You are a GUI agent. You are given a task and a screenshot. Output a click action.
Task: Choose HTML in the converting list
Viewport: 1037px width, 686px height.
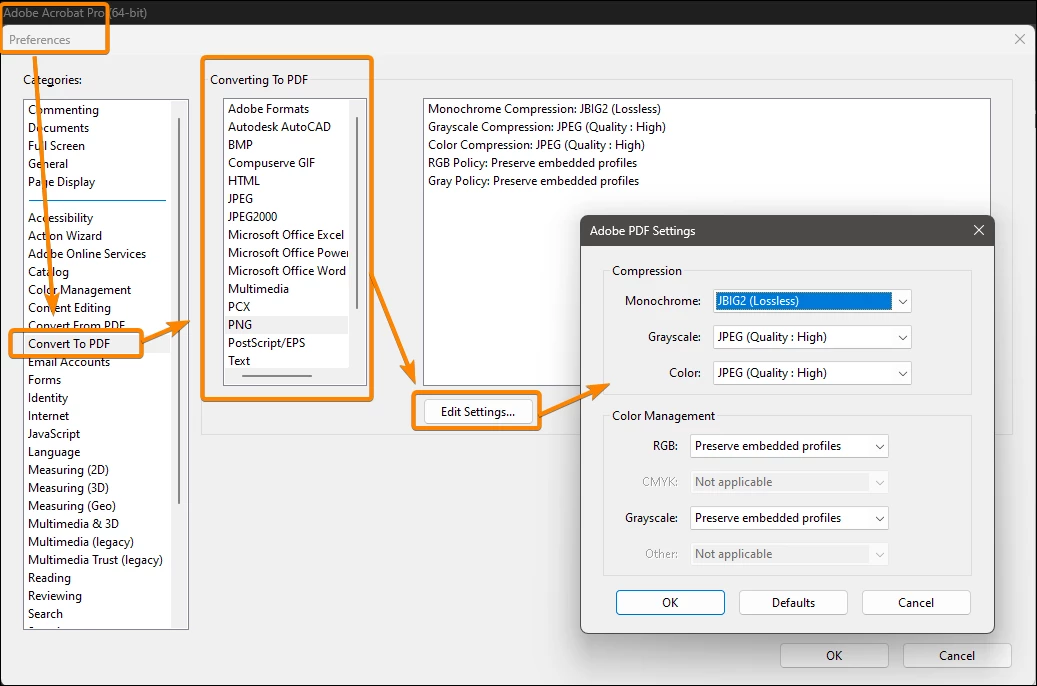[243, 181]
